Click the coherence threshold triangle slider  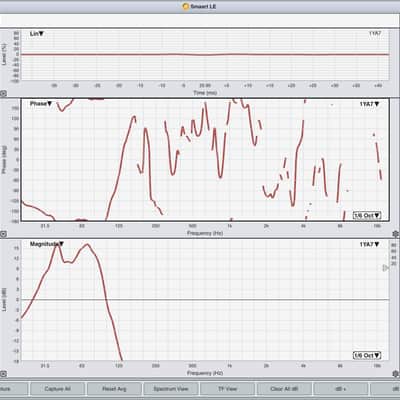[x=385, y=268]
